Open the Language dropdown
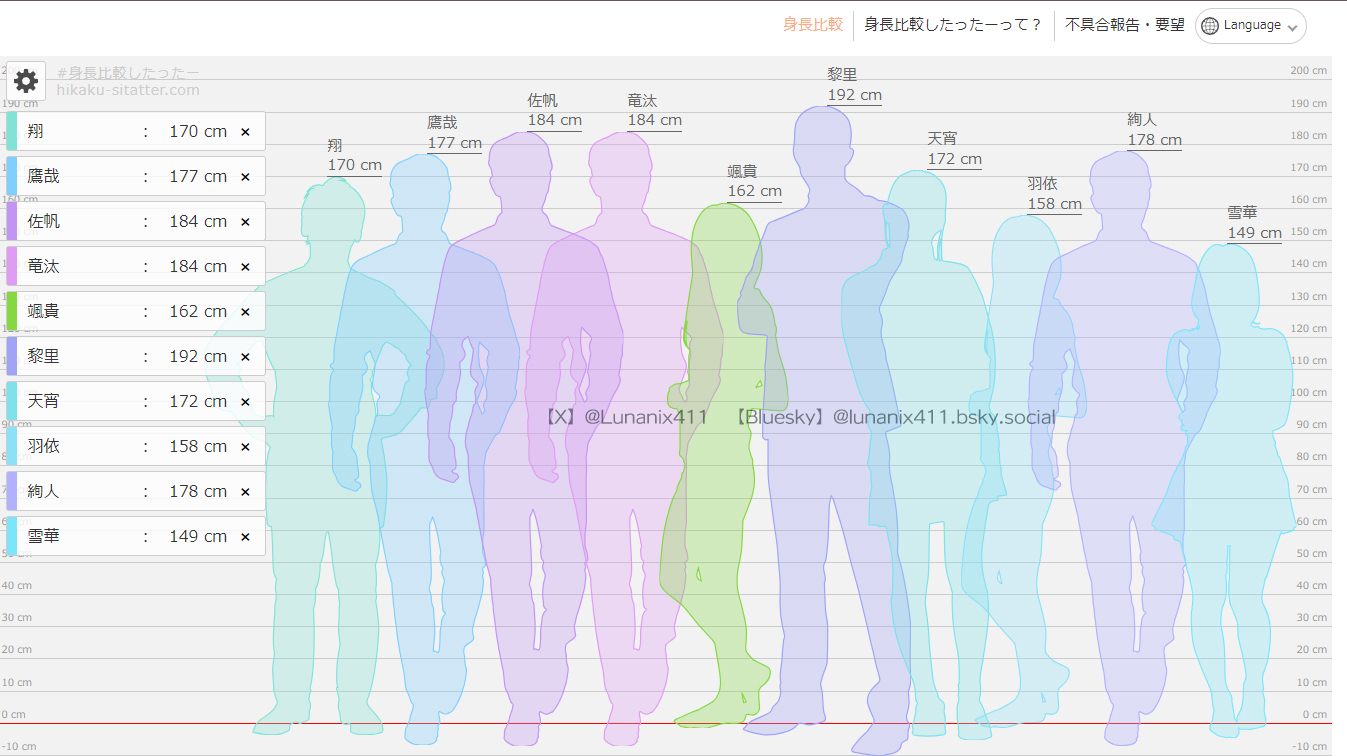Viewport: 1347px width, 756px height. 1251,26
